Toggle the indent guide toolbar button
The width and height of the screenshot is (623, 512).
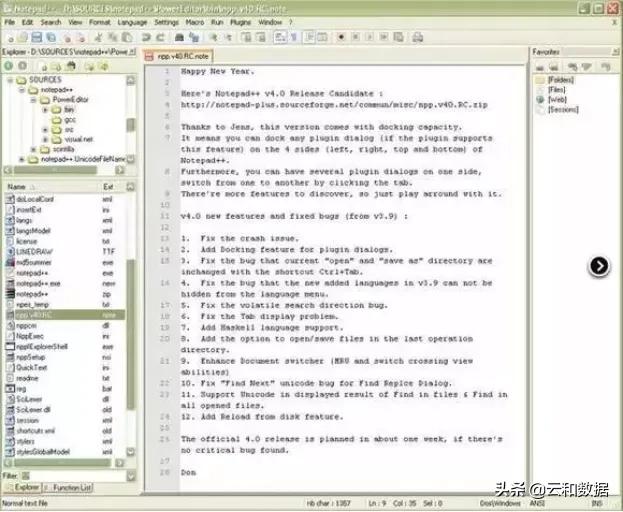[x=309, y=37]
